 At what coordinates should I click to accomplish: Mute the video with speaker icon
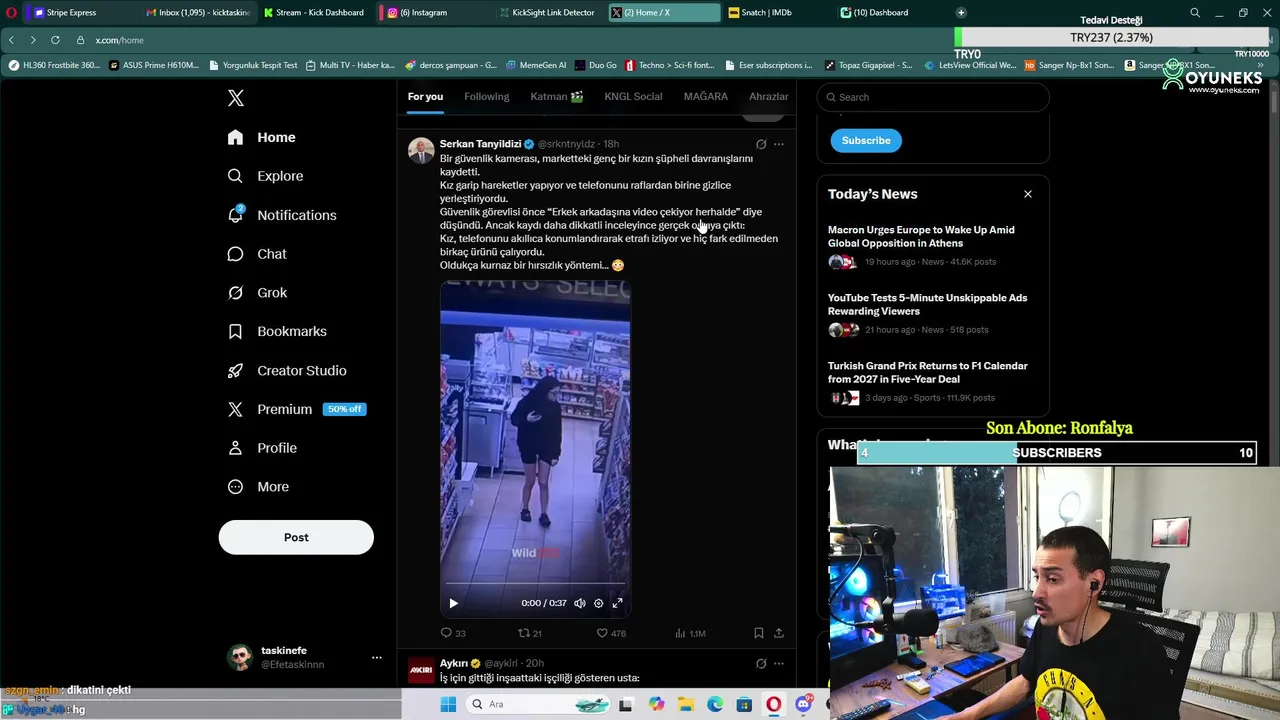(x=580, y=603)
